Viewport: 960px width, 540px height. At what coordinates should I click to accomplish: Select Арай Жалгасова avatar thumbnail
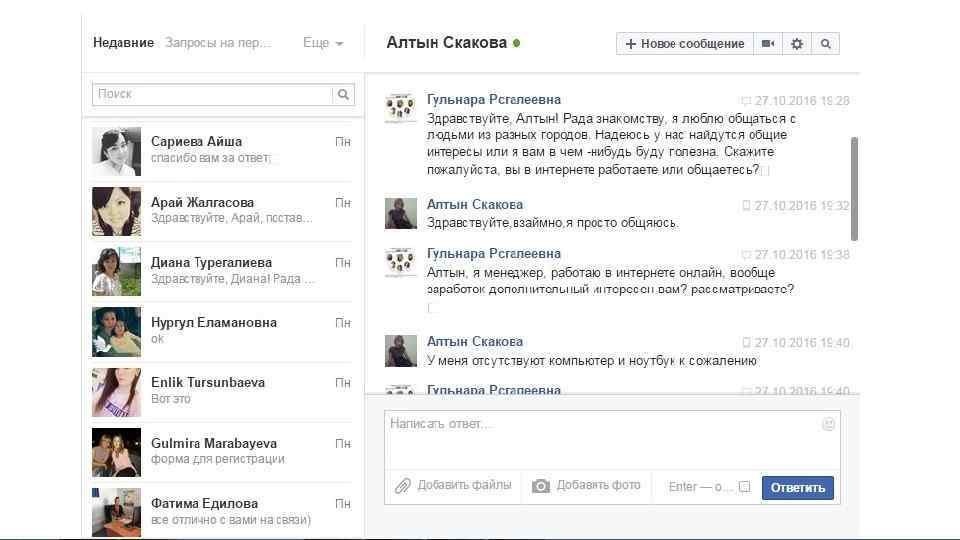(116, 212)
